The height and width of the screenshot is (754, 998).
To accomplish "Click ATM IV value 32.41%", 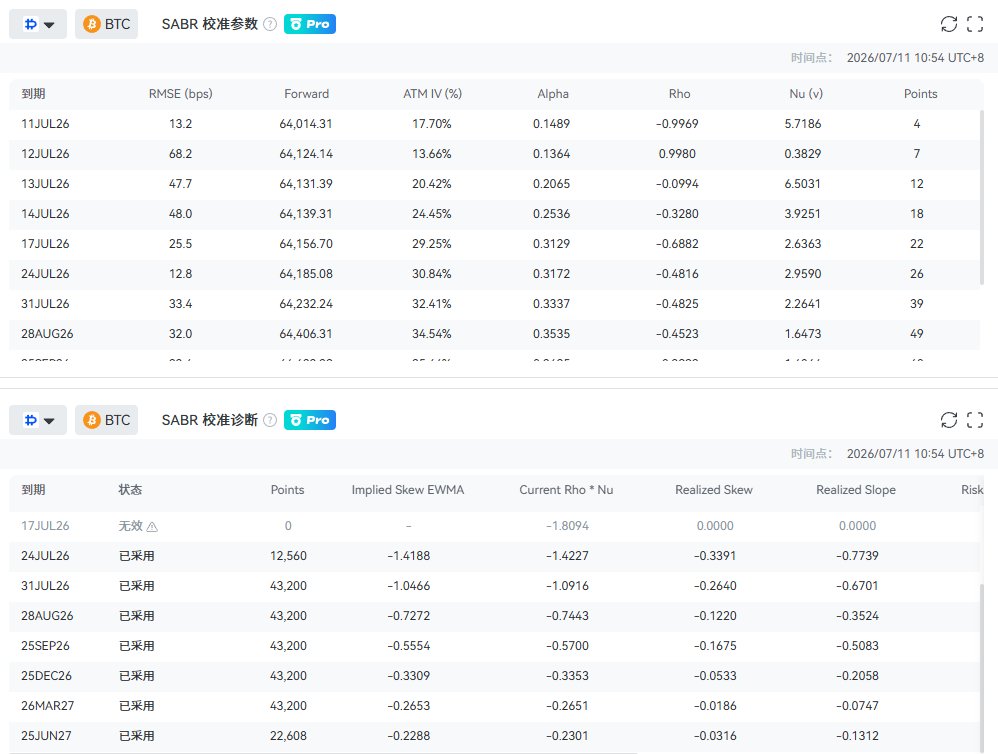I will click(432, 304).
